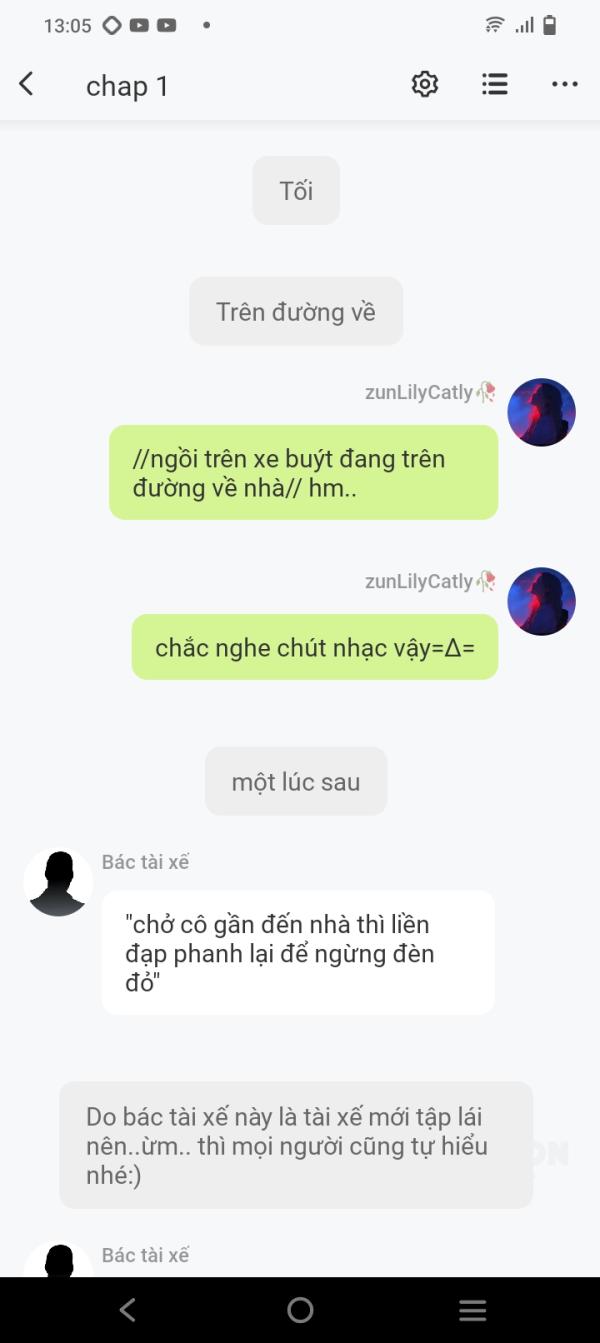Viewport: 600px width, 1343px height.
Task: Open the second zunLilyCatly avatar
Action: [542, 601]
